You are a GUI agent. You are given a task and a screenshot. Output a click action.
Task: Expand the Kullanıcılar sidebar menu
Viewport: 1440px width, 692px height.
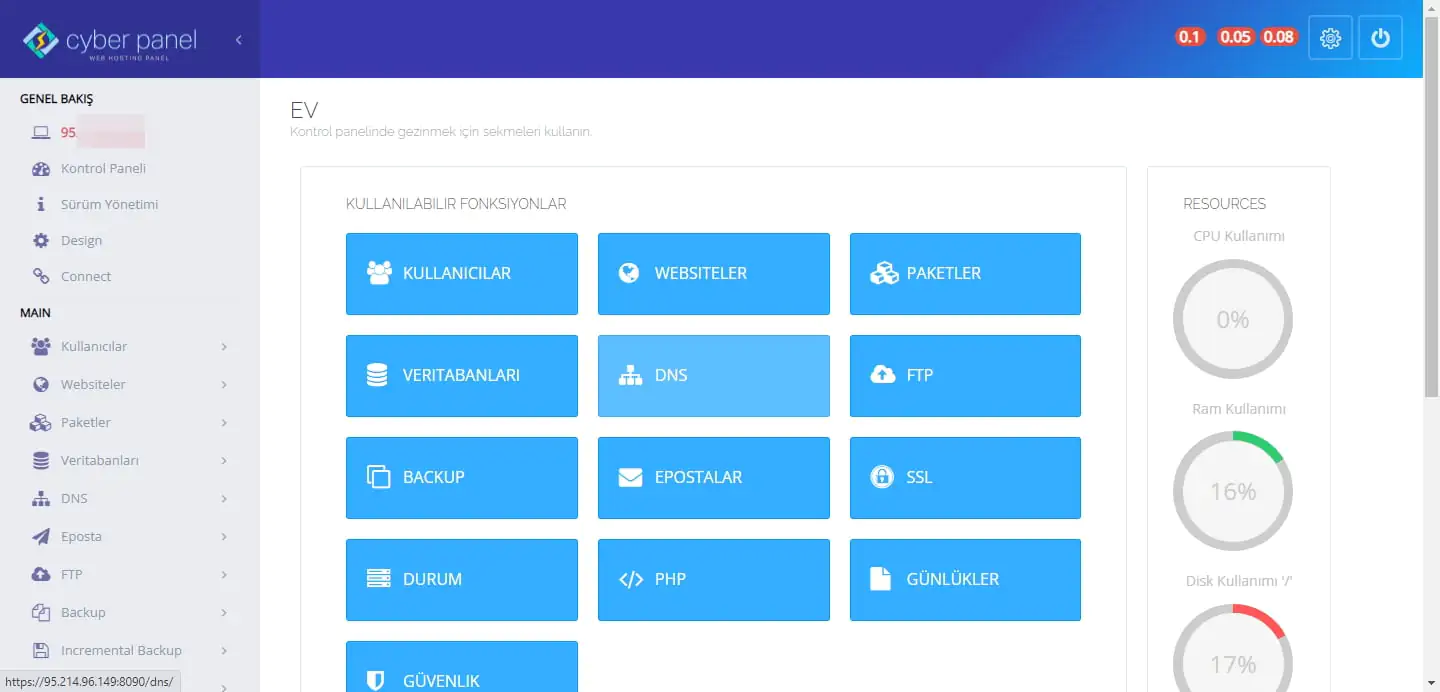point(95,346)
